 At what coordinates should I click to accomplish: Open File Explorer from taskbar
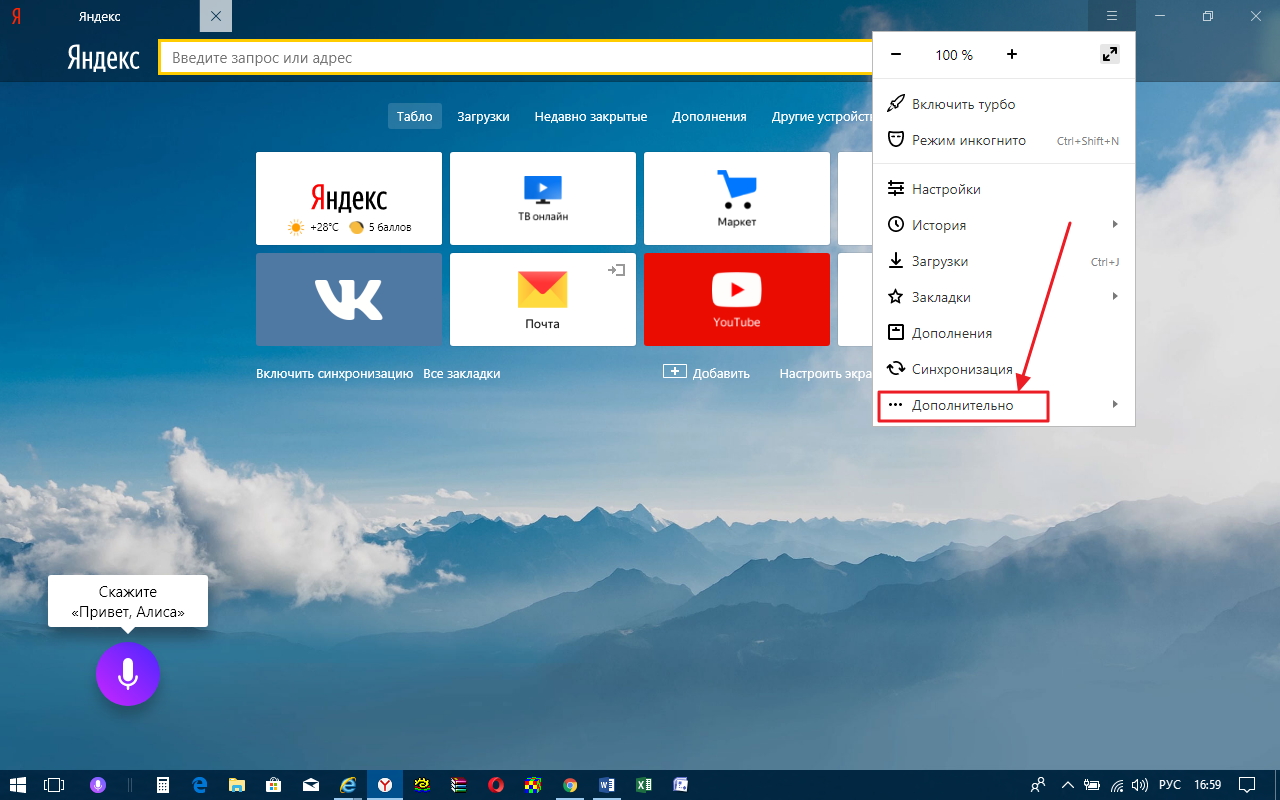point(237,785)
